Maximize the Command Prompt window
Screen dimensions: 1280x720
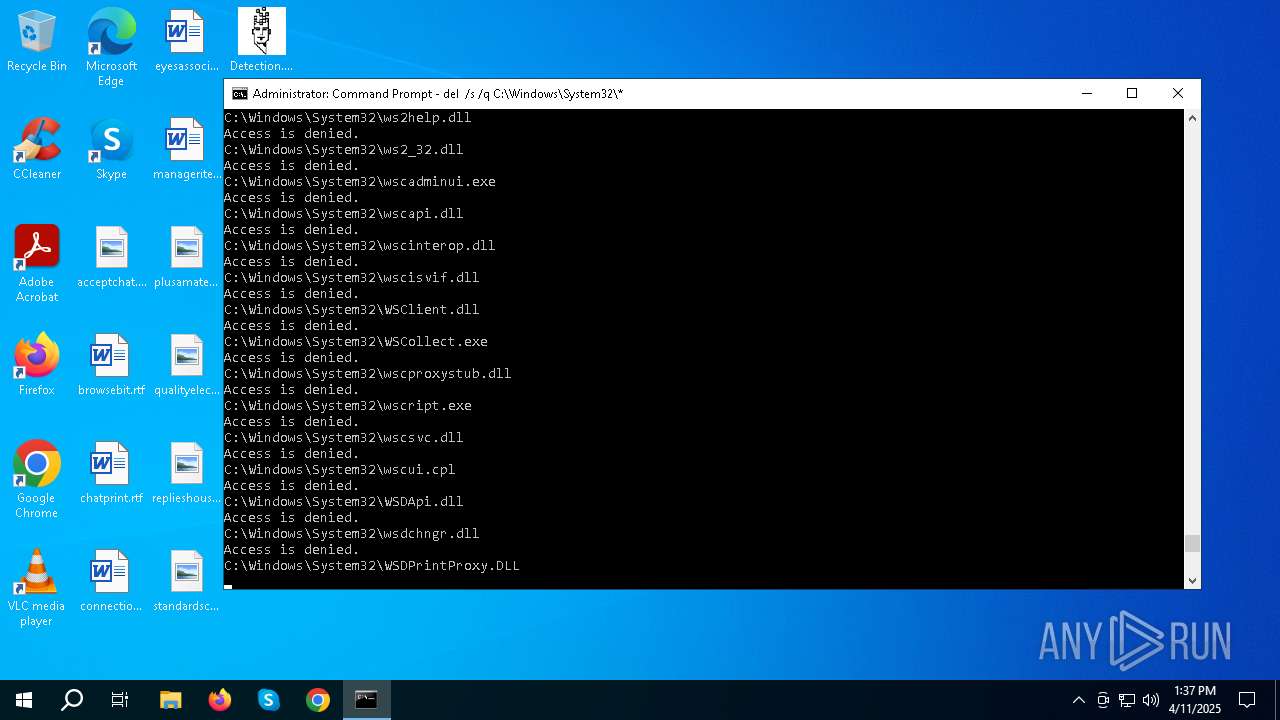(x=1132, y=94)
